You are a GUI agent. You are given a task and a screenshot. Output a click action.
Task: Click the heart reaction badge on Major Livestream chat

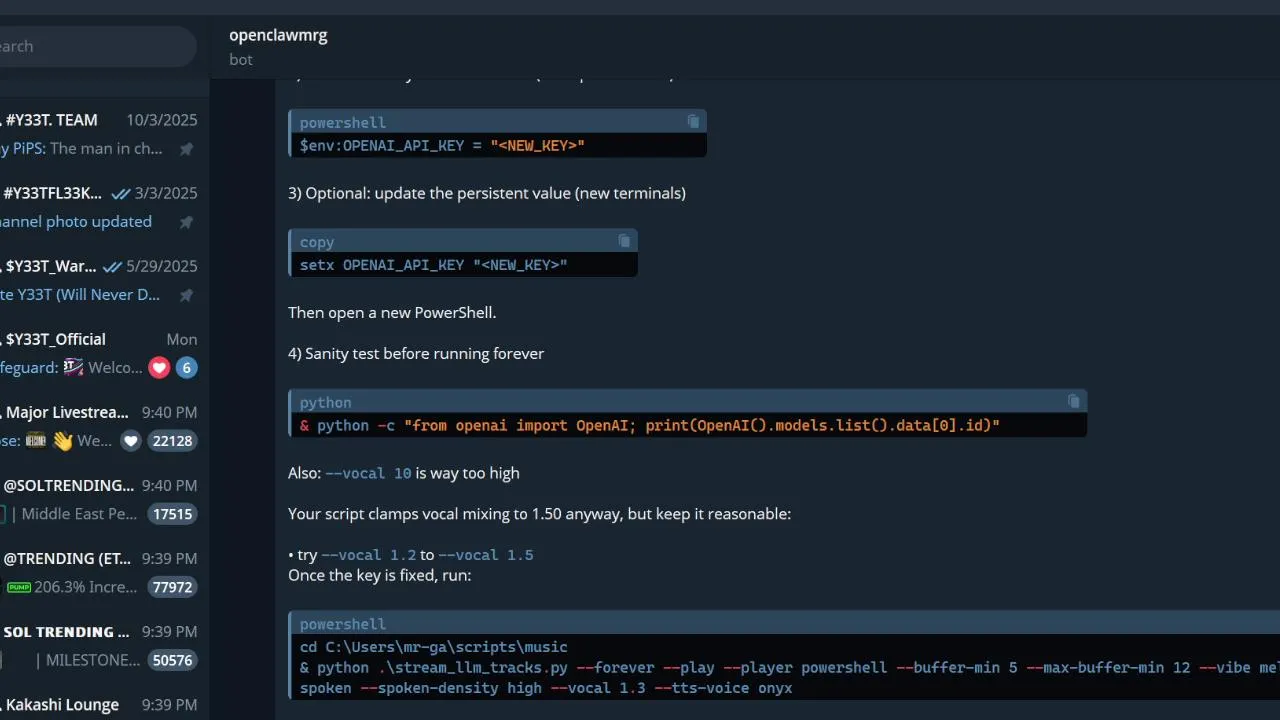pyautogui.click(x=130, y=441)
